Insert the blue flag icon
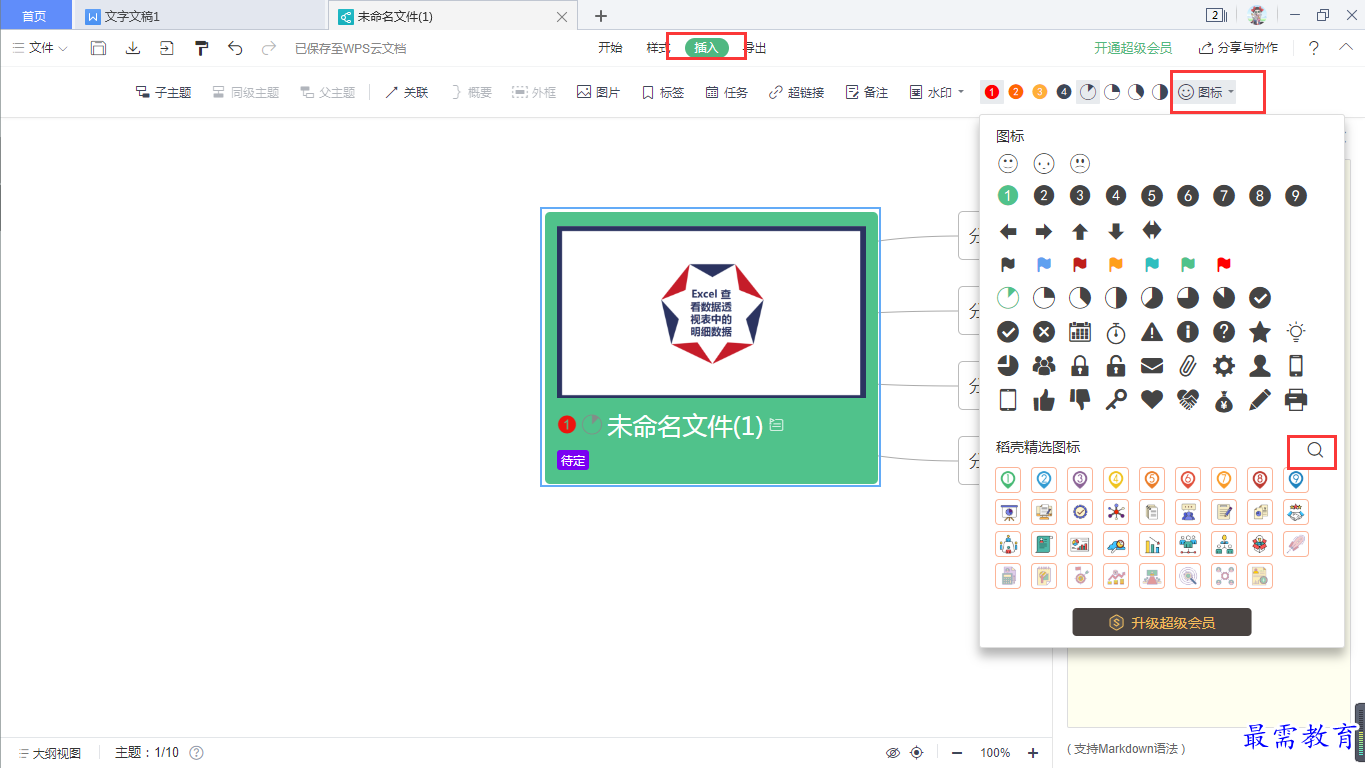This screenshot has height=768, width=1365. click(x=1044, y=265)
